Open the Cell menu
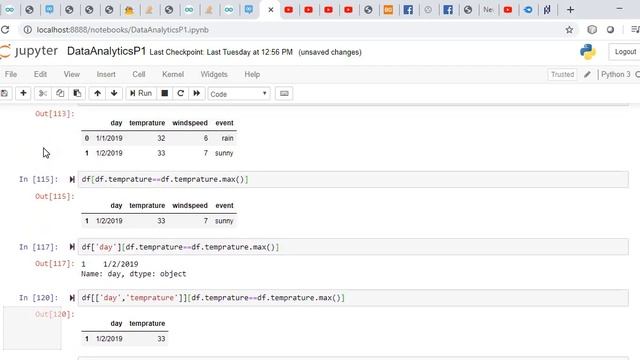Viewport: 640px width, 360px height. coord(139,74)
